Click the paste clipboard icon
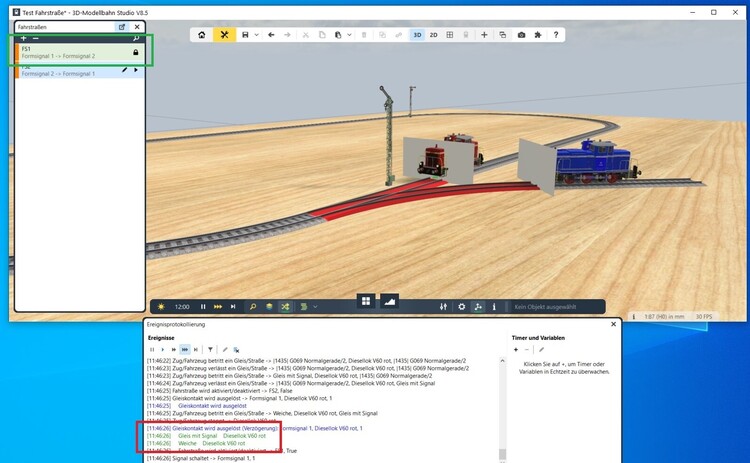750x463 pixels. 338,35
